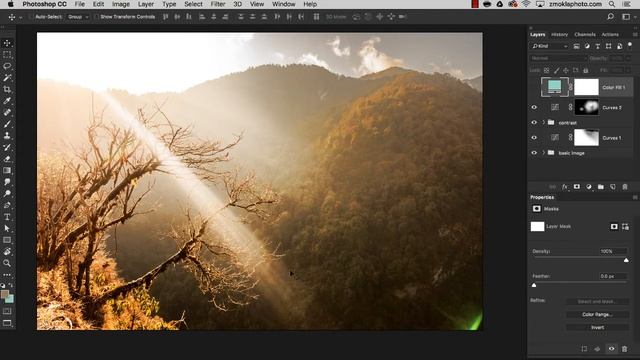Screen dimensions: 640x360
Task: Select the Path Selection tool
Action: click(7, 228)
